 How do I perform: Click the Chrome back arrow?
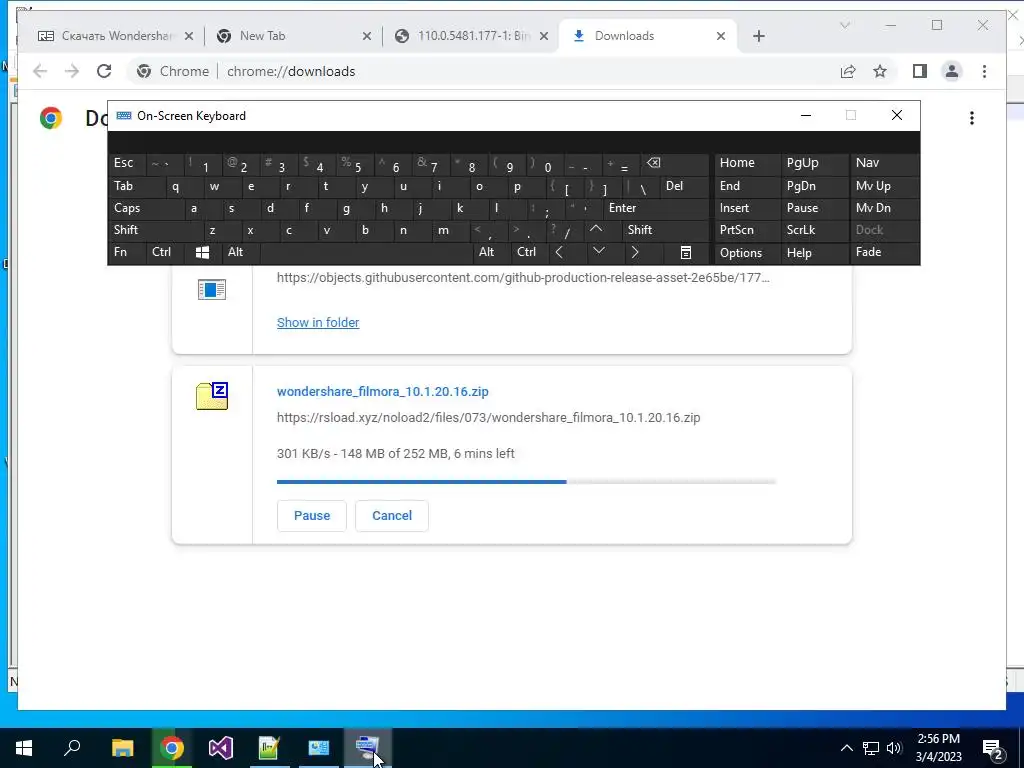click(x=40, y=71)
